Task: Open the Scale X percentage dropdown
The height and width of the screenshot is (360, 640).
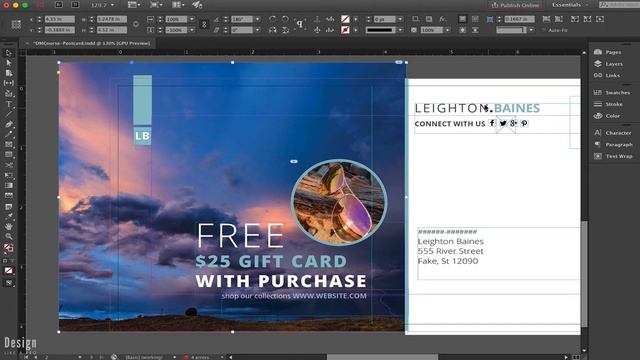Action: pos(192,19)
